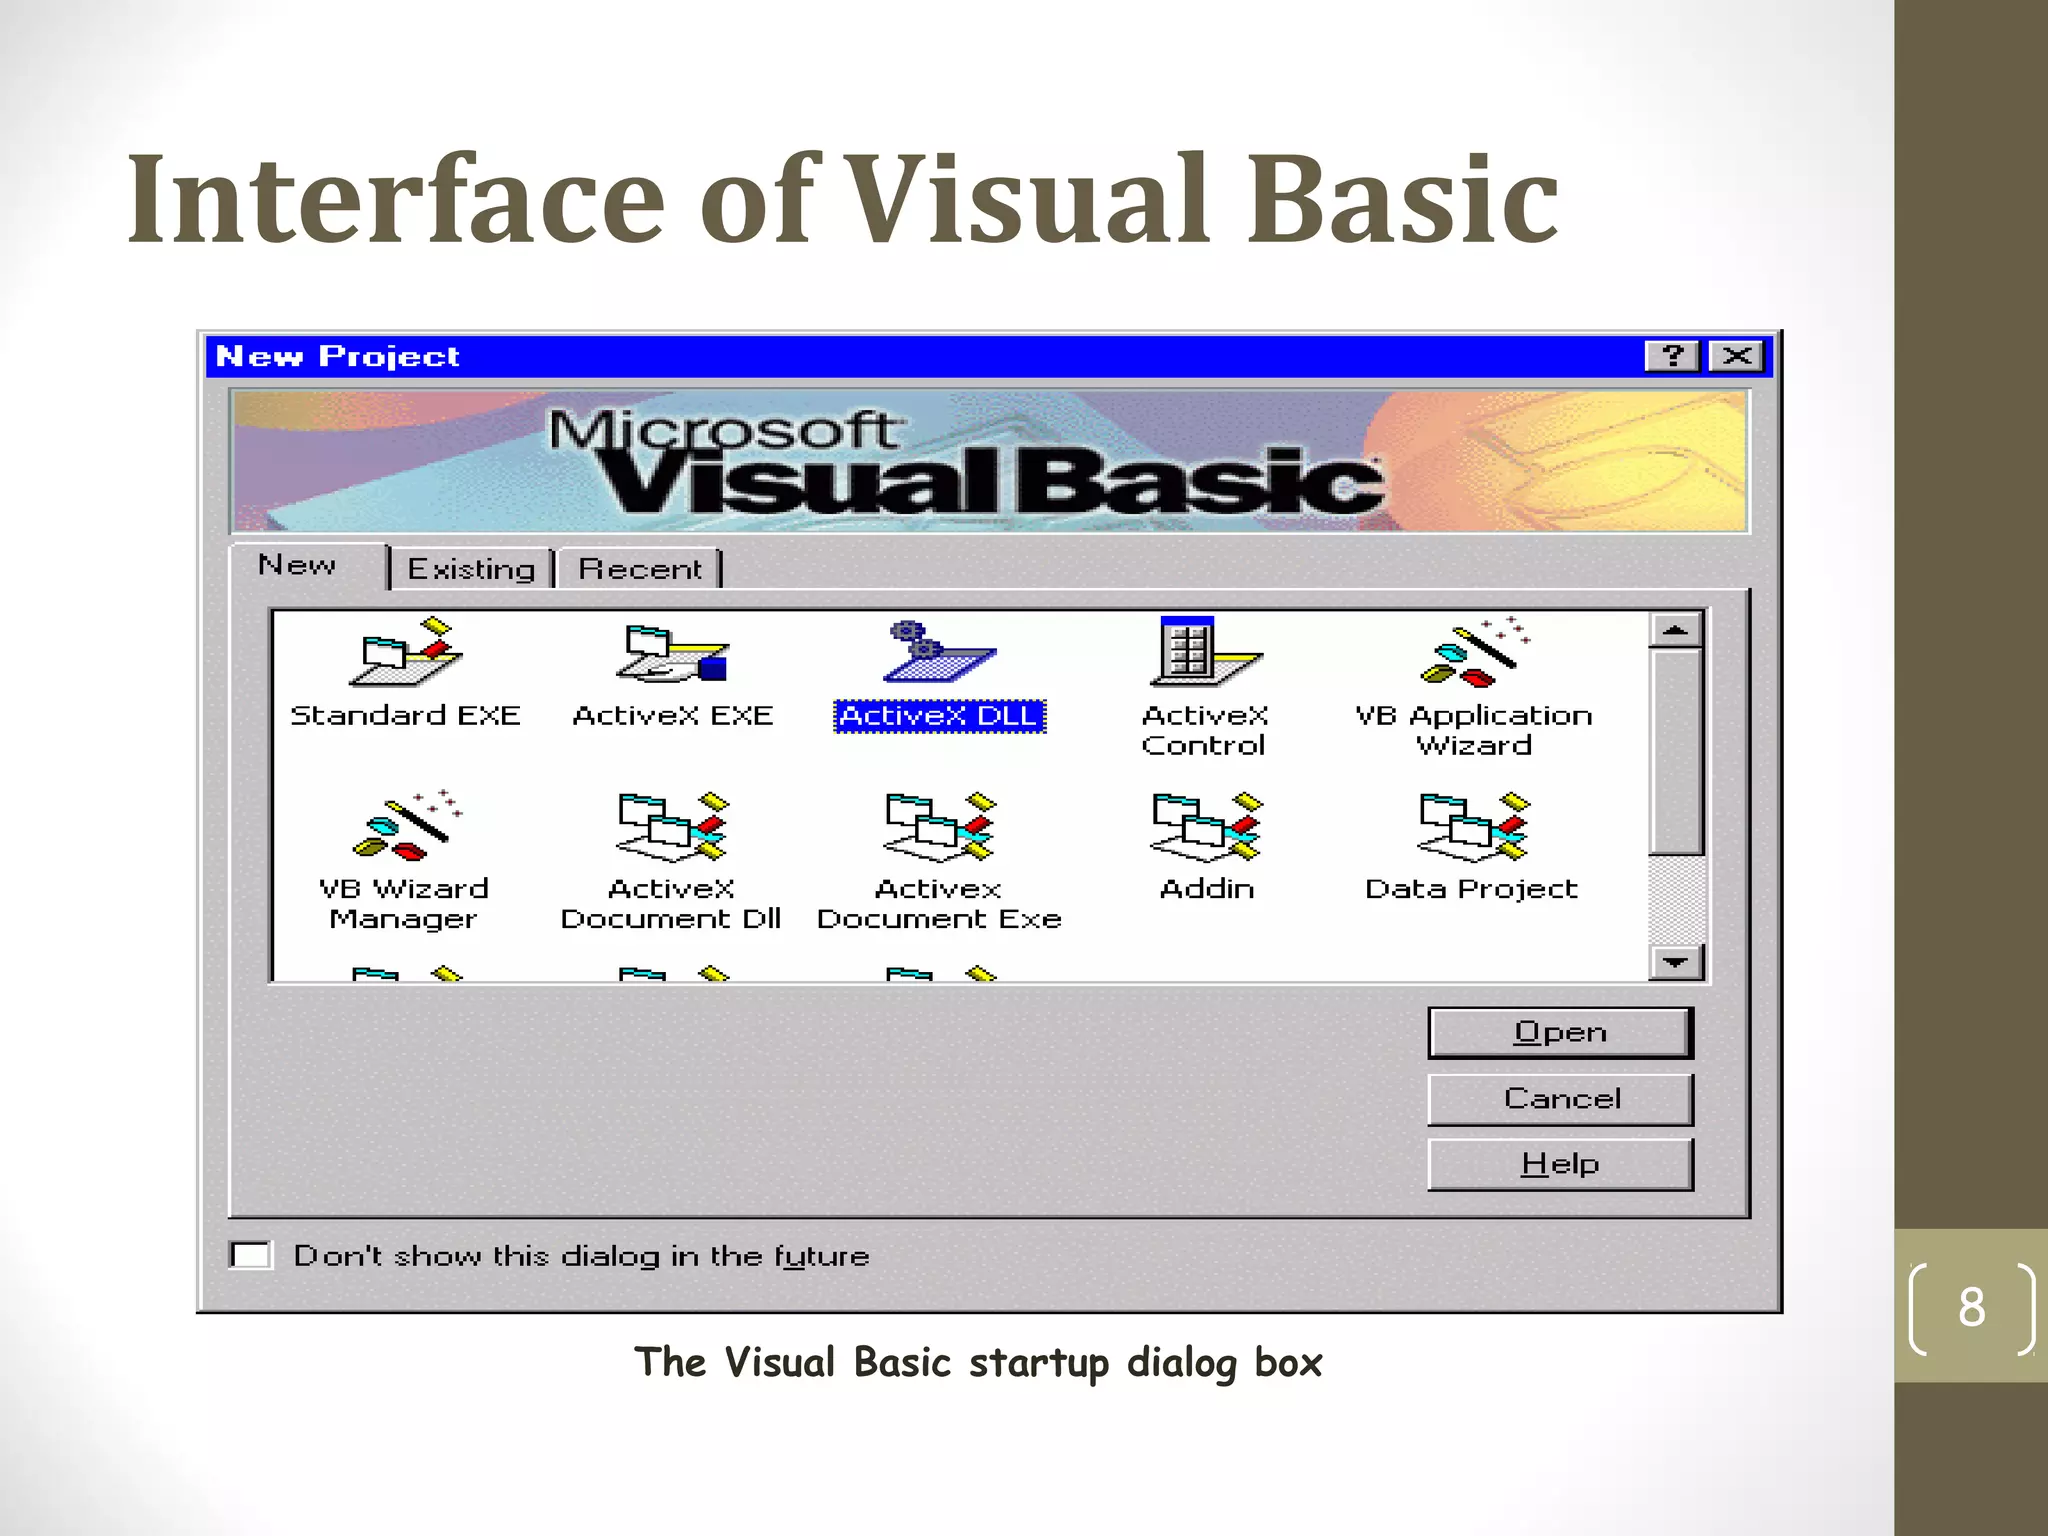Screen dimensions: 2048x1536
Task: Click the 'ActiveX EXE' label
Action: click(672, 716)
